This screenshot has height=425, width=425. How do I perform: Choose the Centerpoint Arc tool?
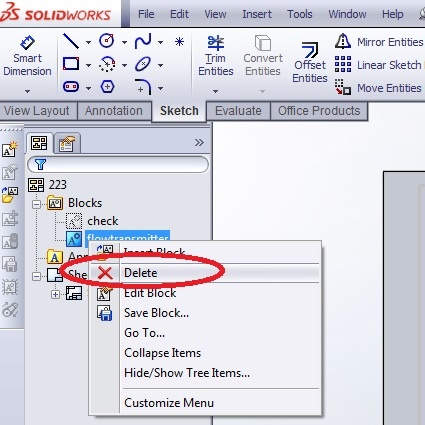107,64
